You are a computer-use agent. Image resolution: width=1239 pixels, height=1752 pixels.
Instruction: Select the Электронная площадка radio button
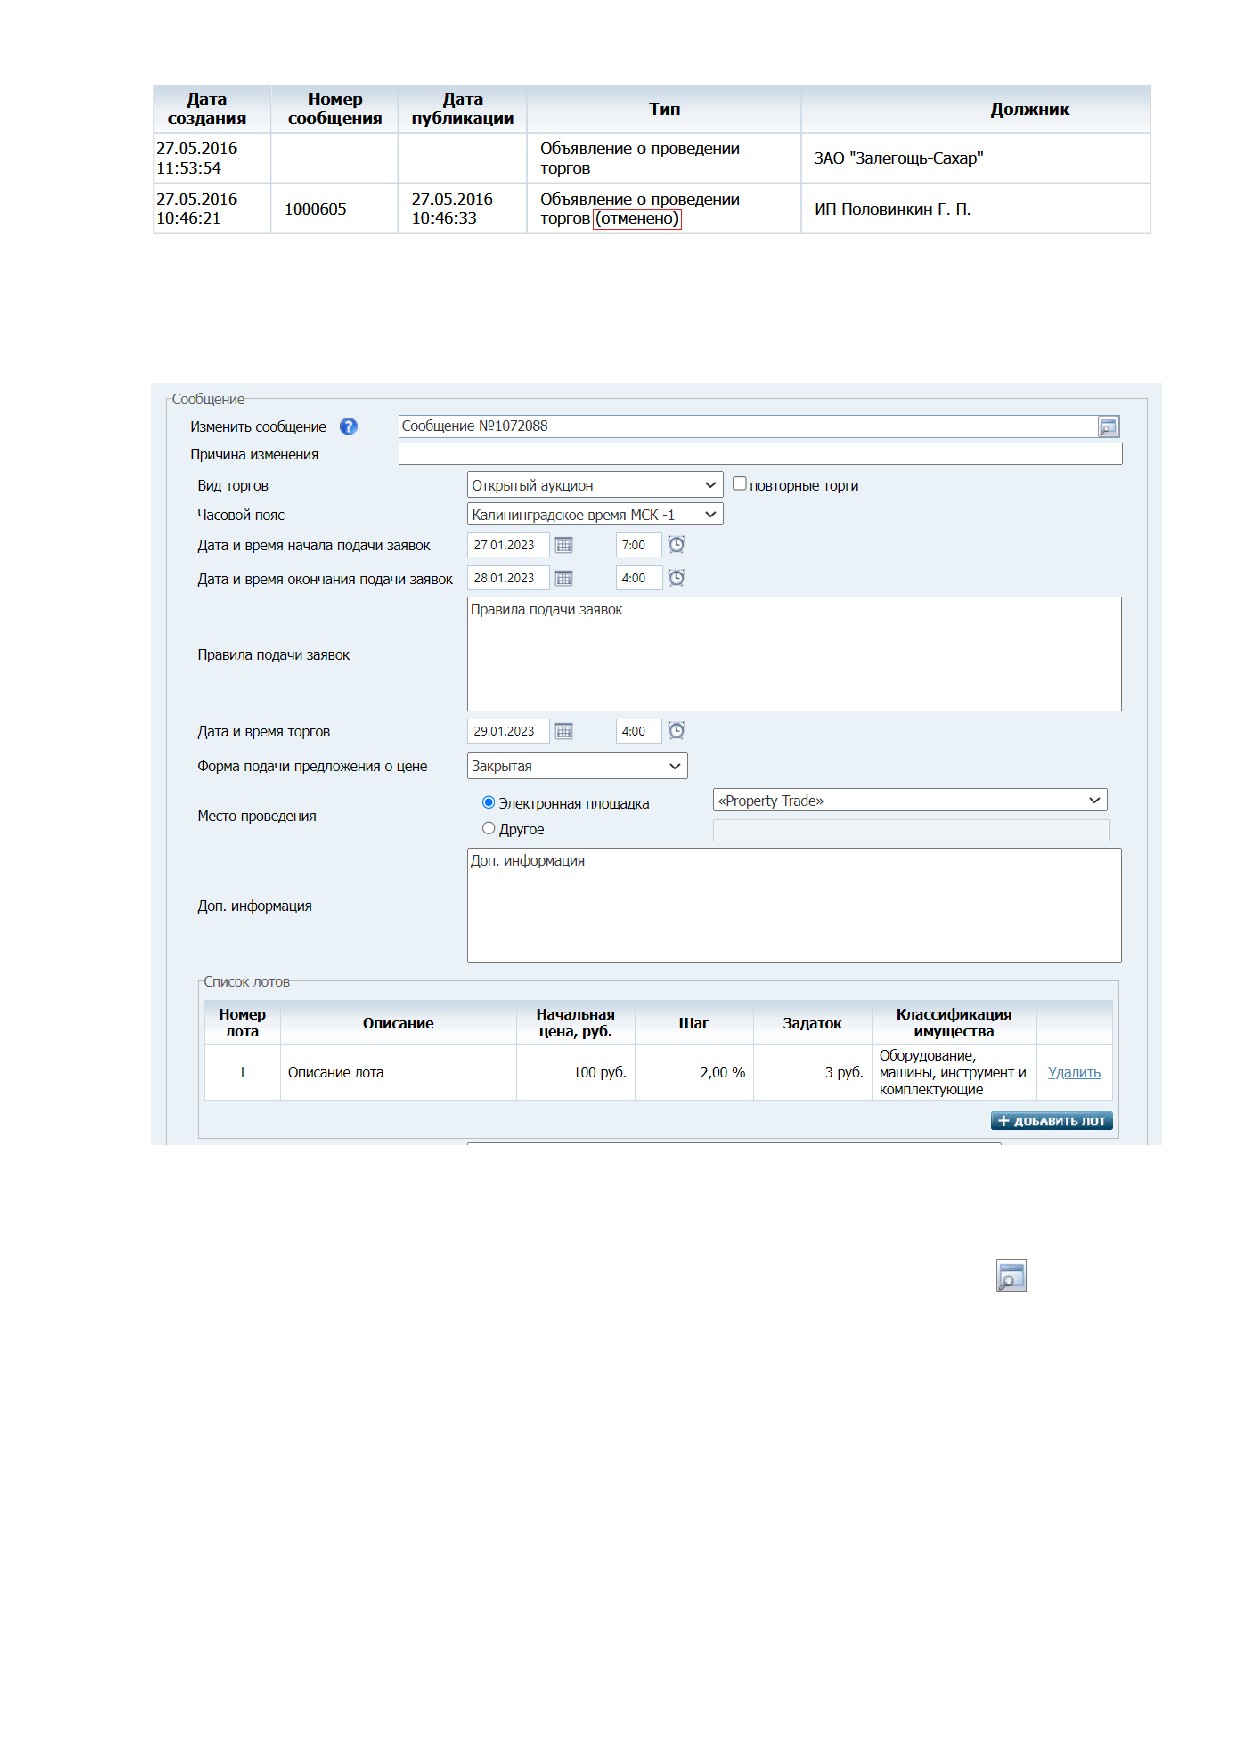pyautogui.click(x=488, y=802)
